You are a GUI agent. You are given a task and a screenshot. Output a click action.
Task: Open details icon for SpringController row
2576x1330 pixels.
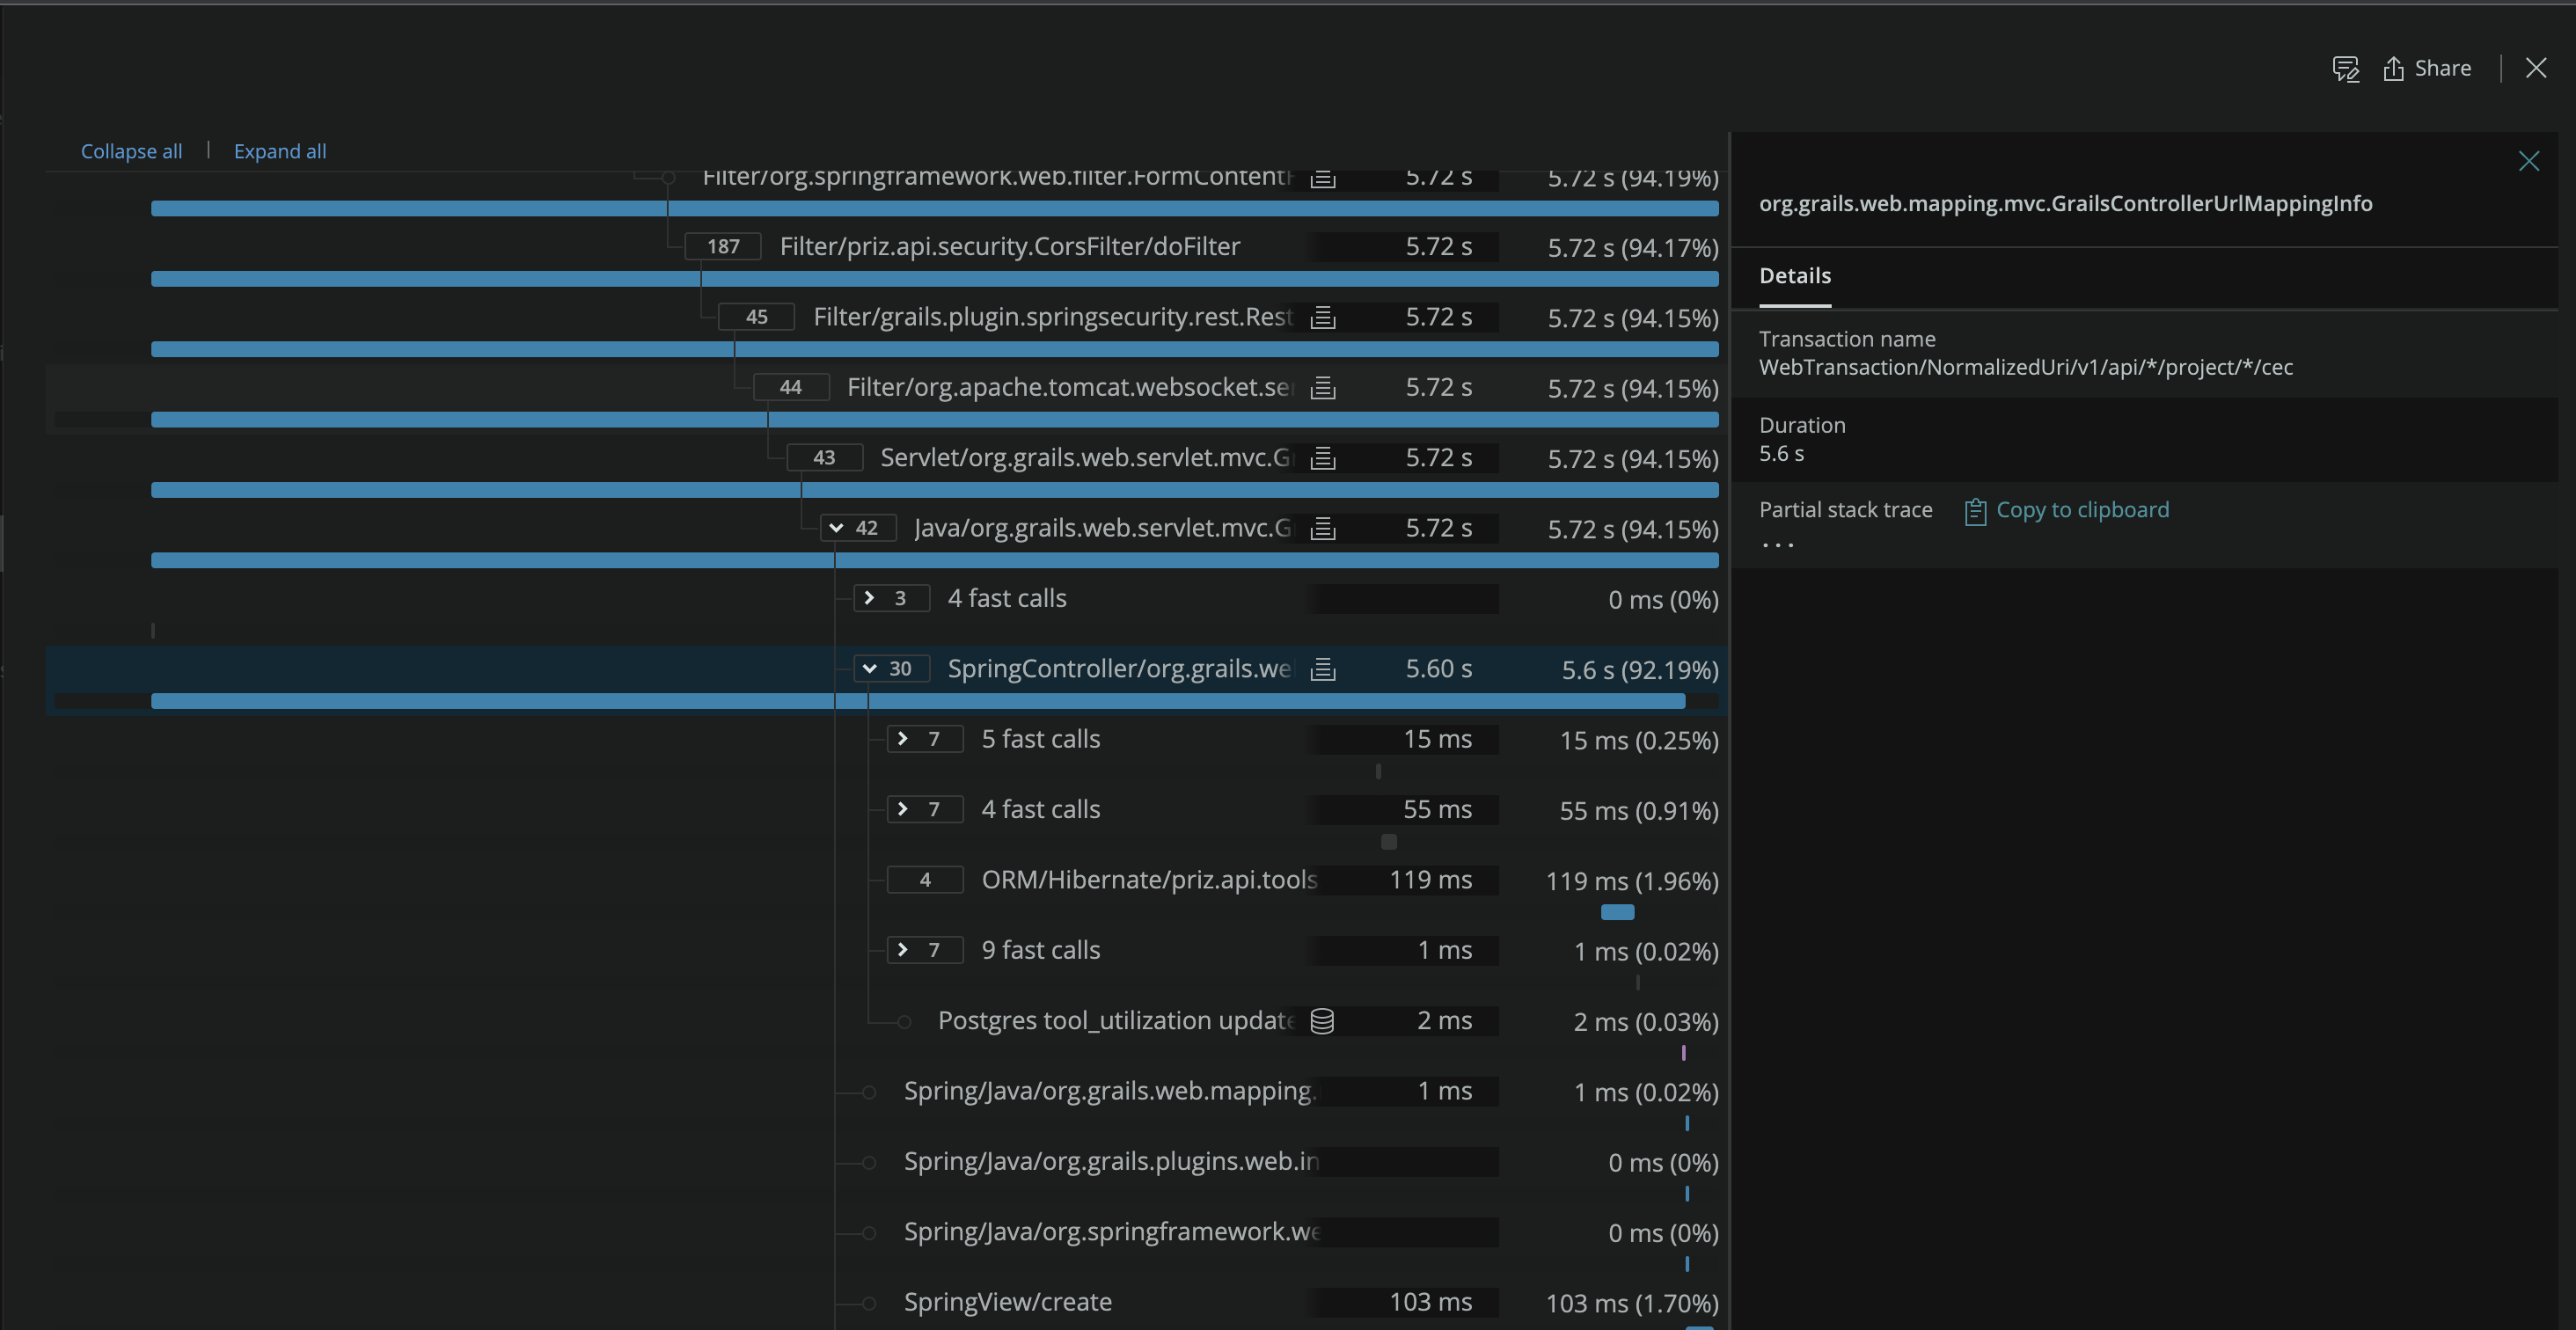1323,669
